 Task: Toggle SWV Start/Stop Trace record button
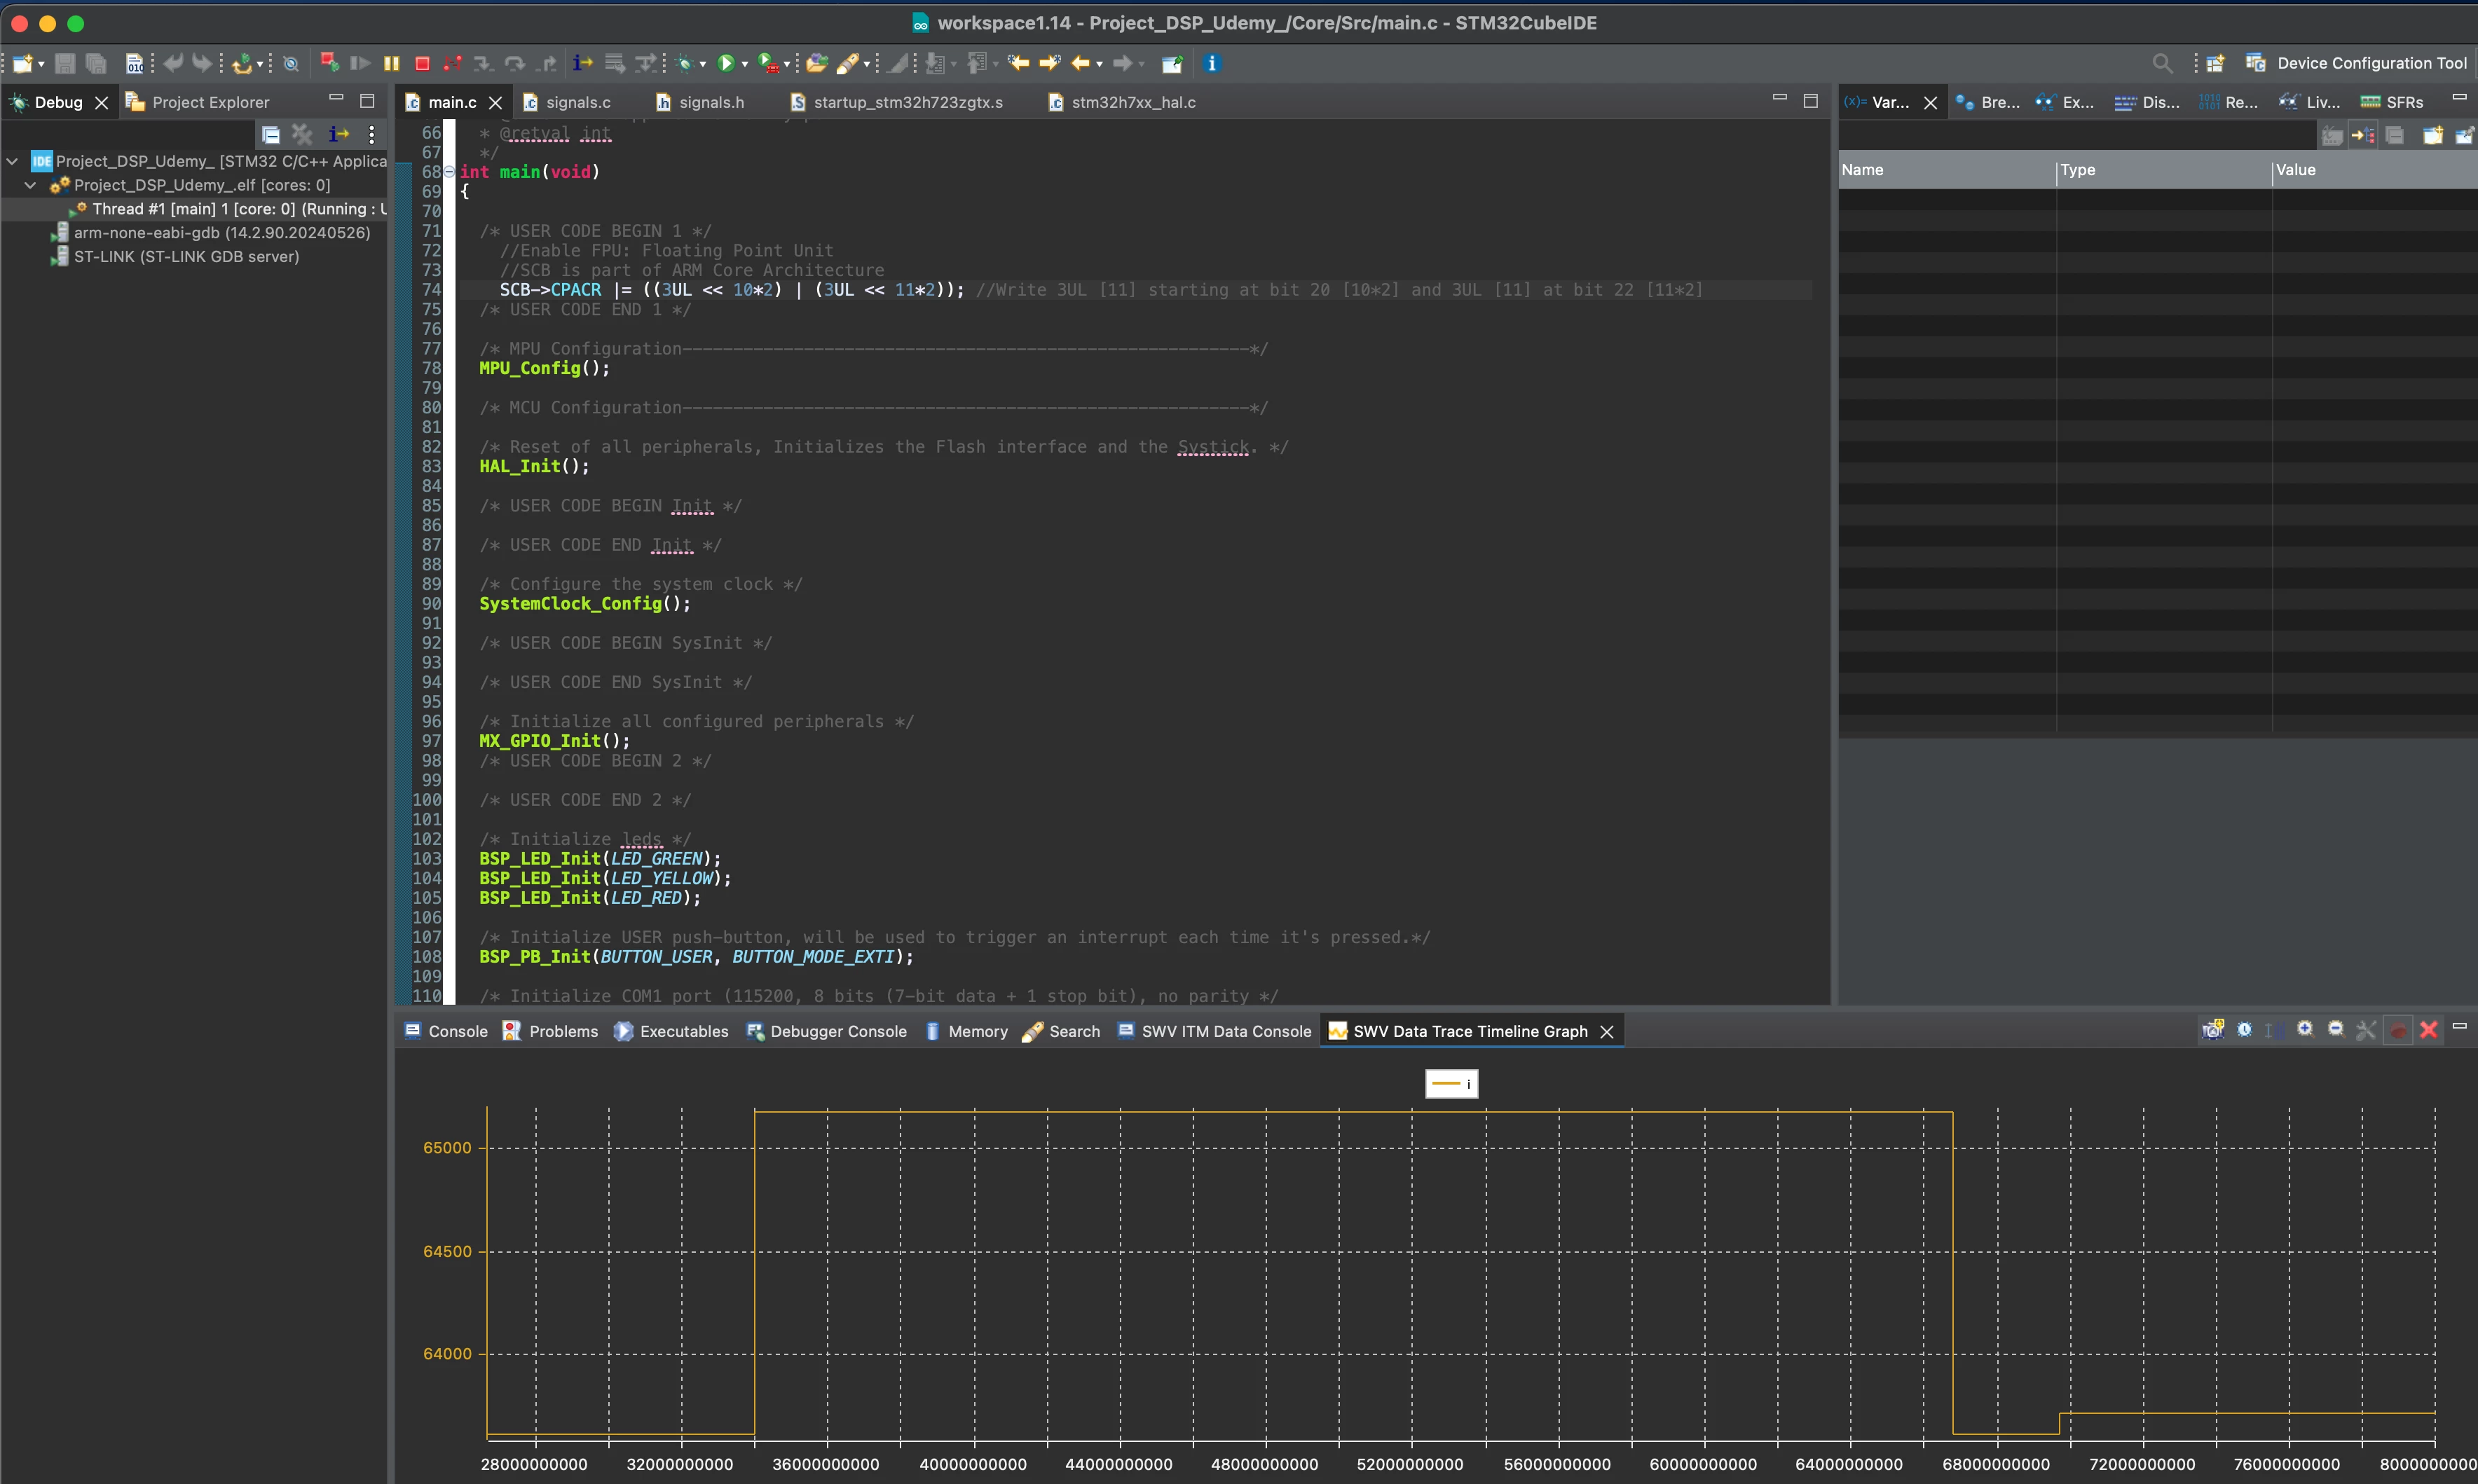tap(2398, 1030)
